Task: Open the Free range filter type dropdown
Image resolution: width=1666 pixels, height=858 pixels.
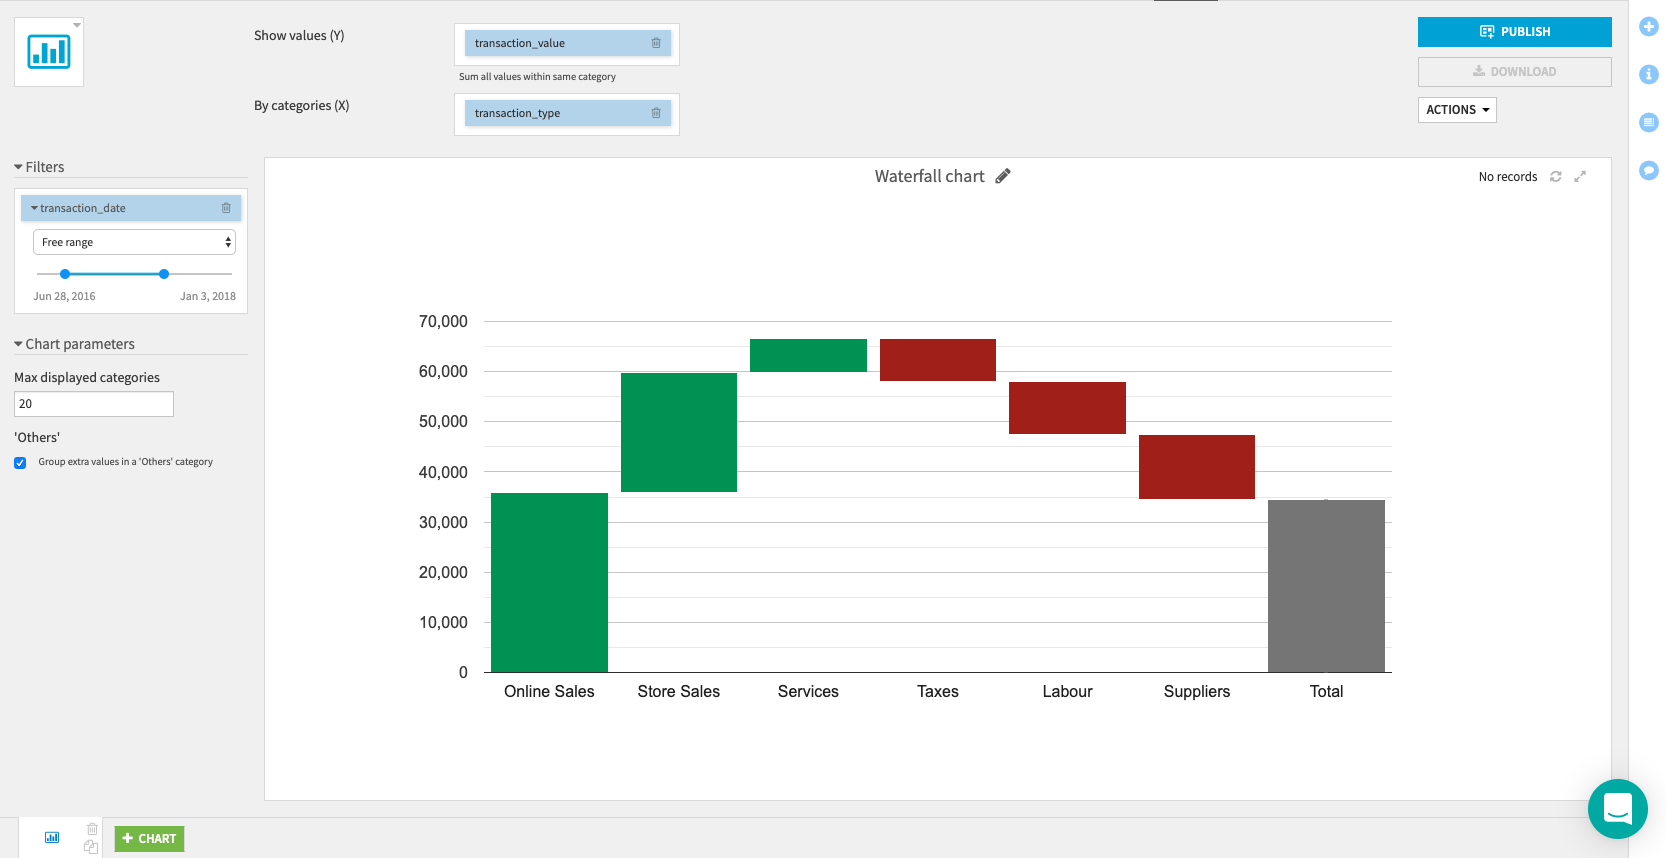Action: (134, 242)
